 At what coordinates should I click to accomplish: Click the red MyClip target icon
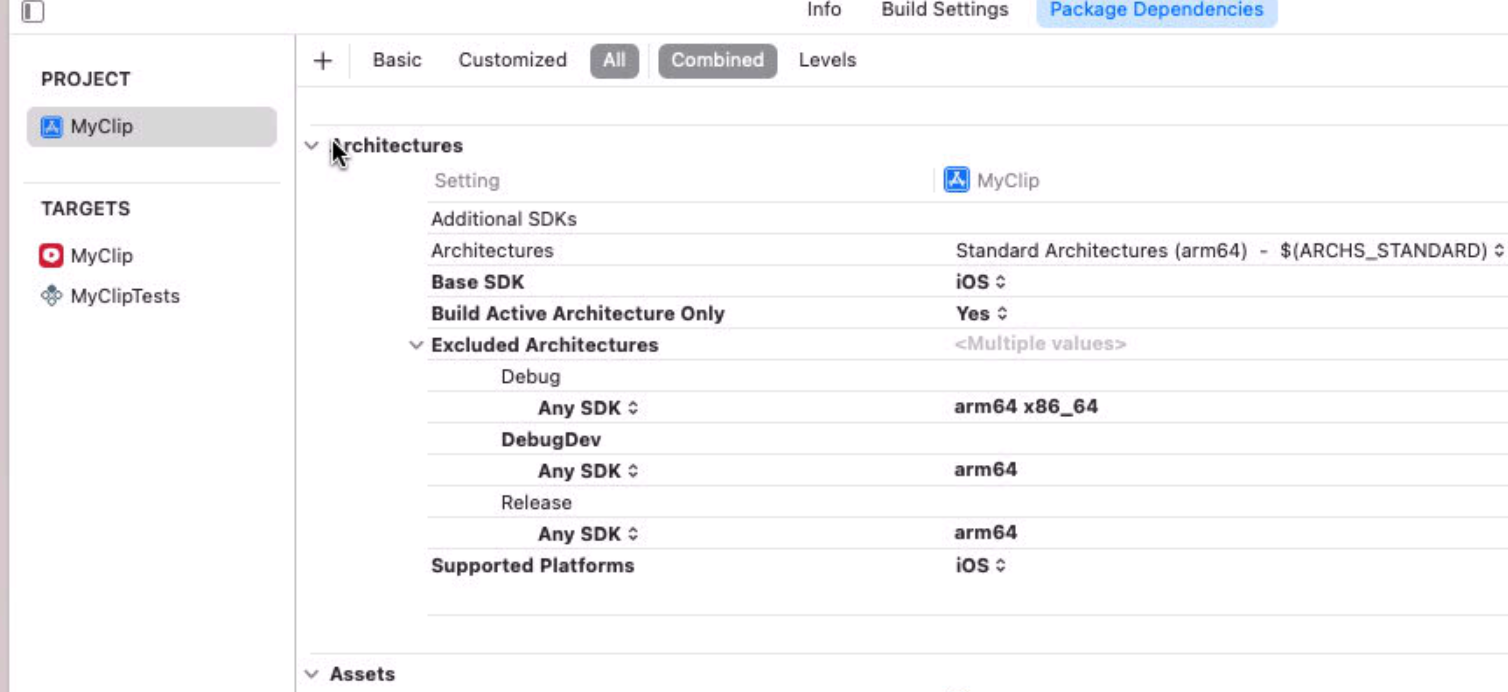tap(51, 256)
